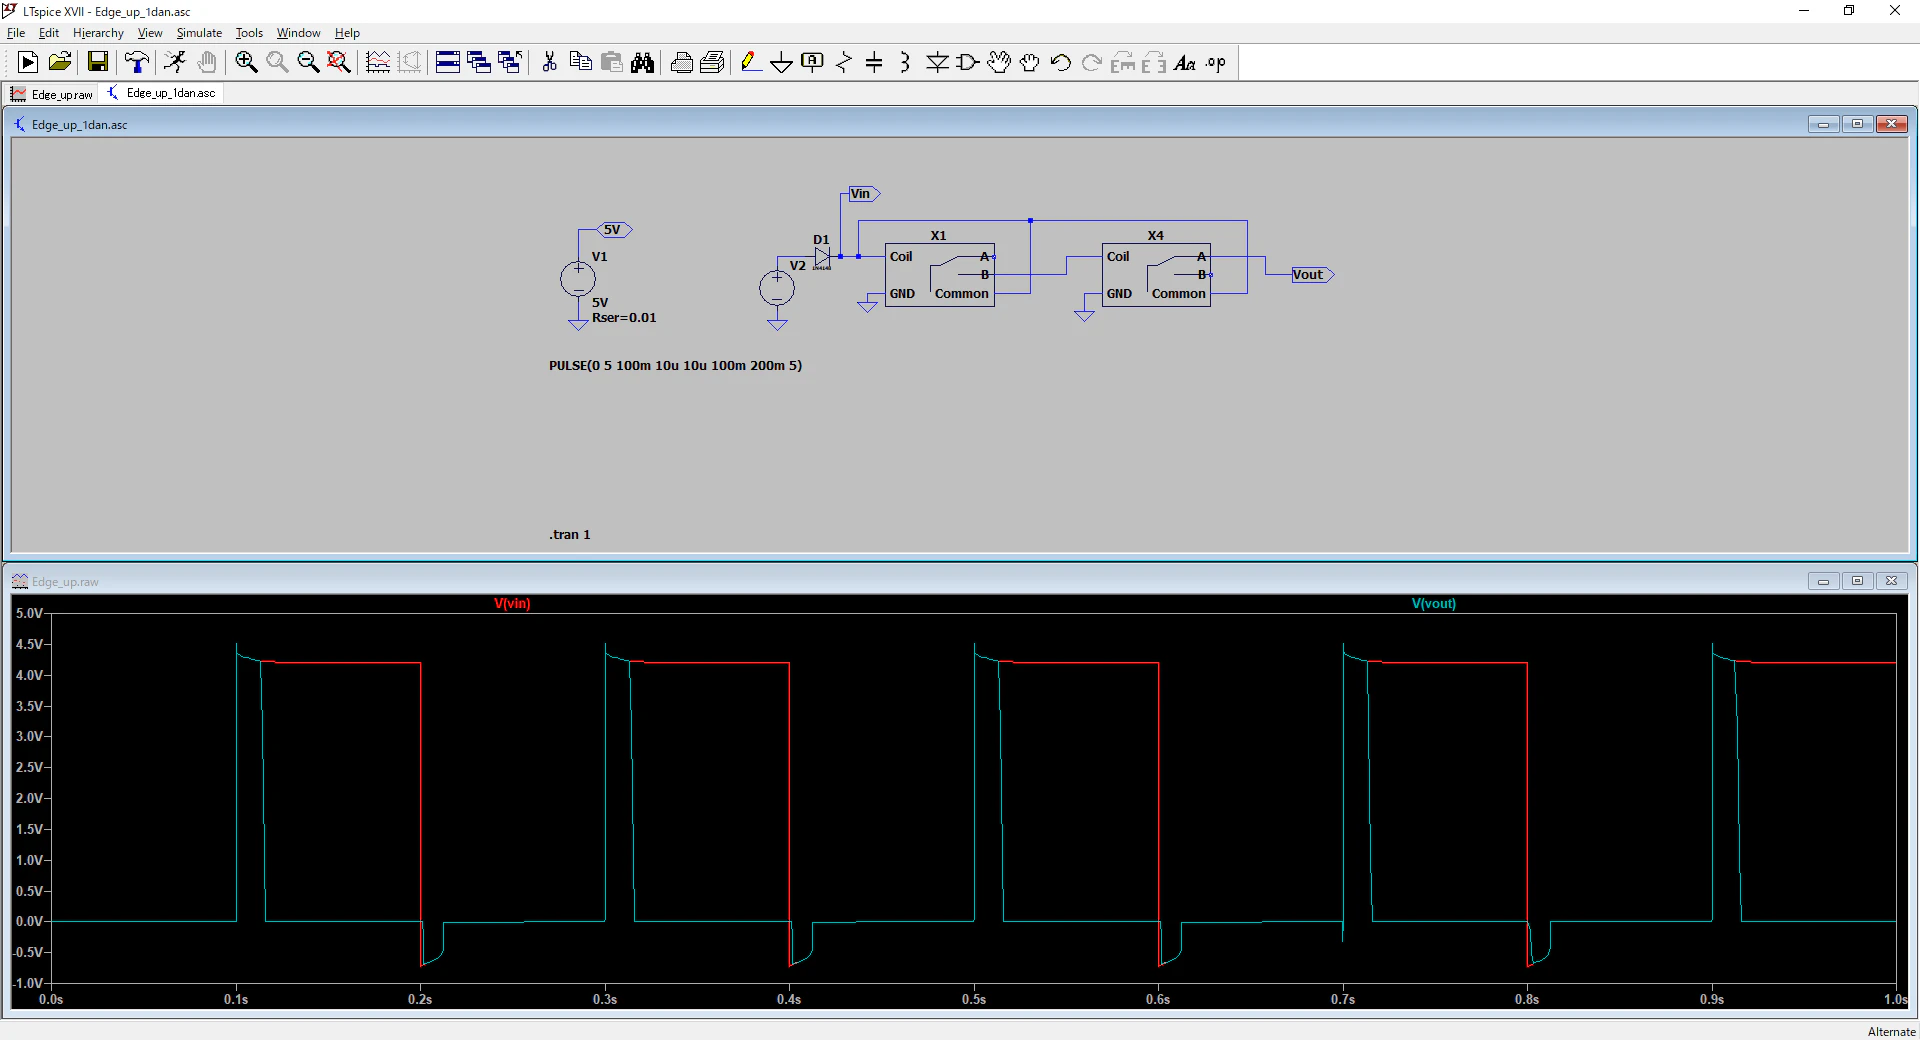Click the zoom-in magnifier icon
The image size is (1920, 1040).
click(x=246, y=63)
